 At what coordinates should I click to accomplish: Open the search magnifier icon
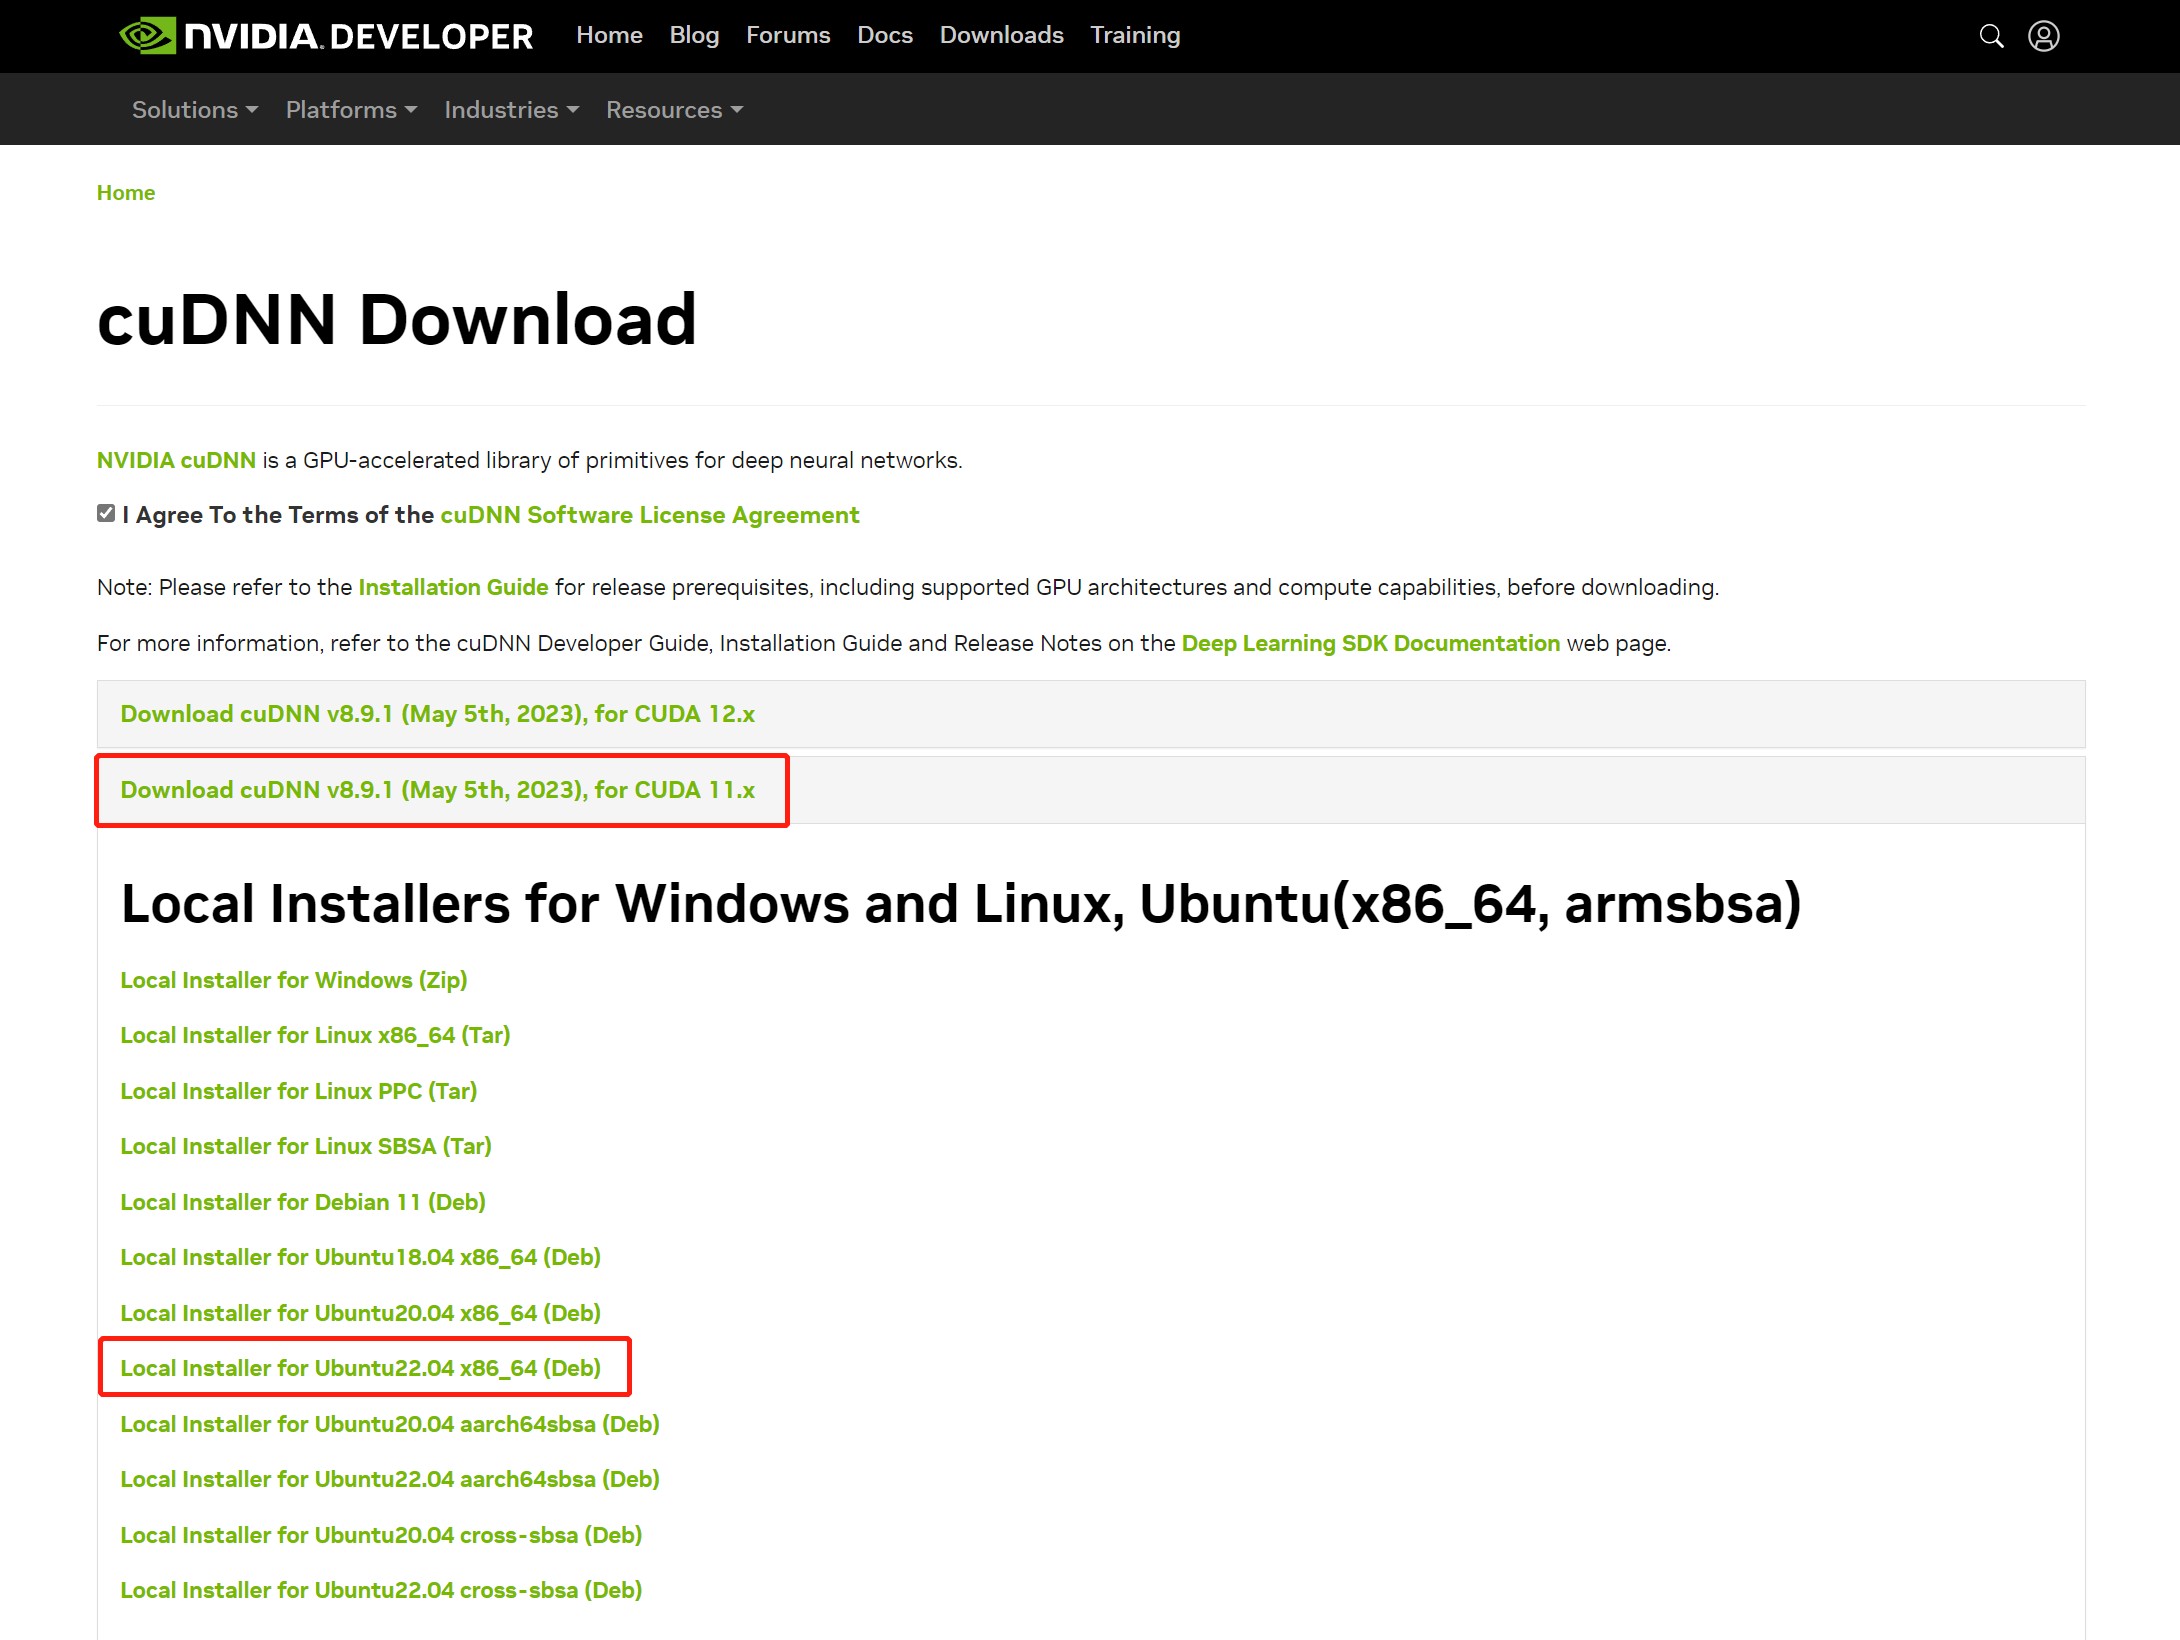[x=1991, y=36]
